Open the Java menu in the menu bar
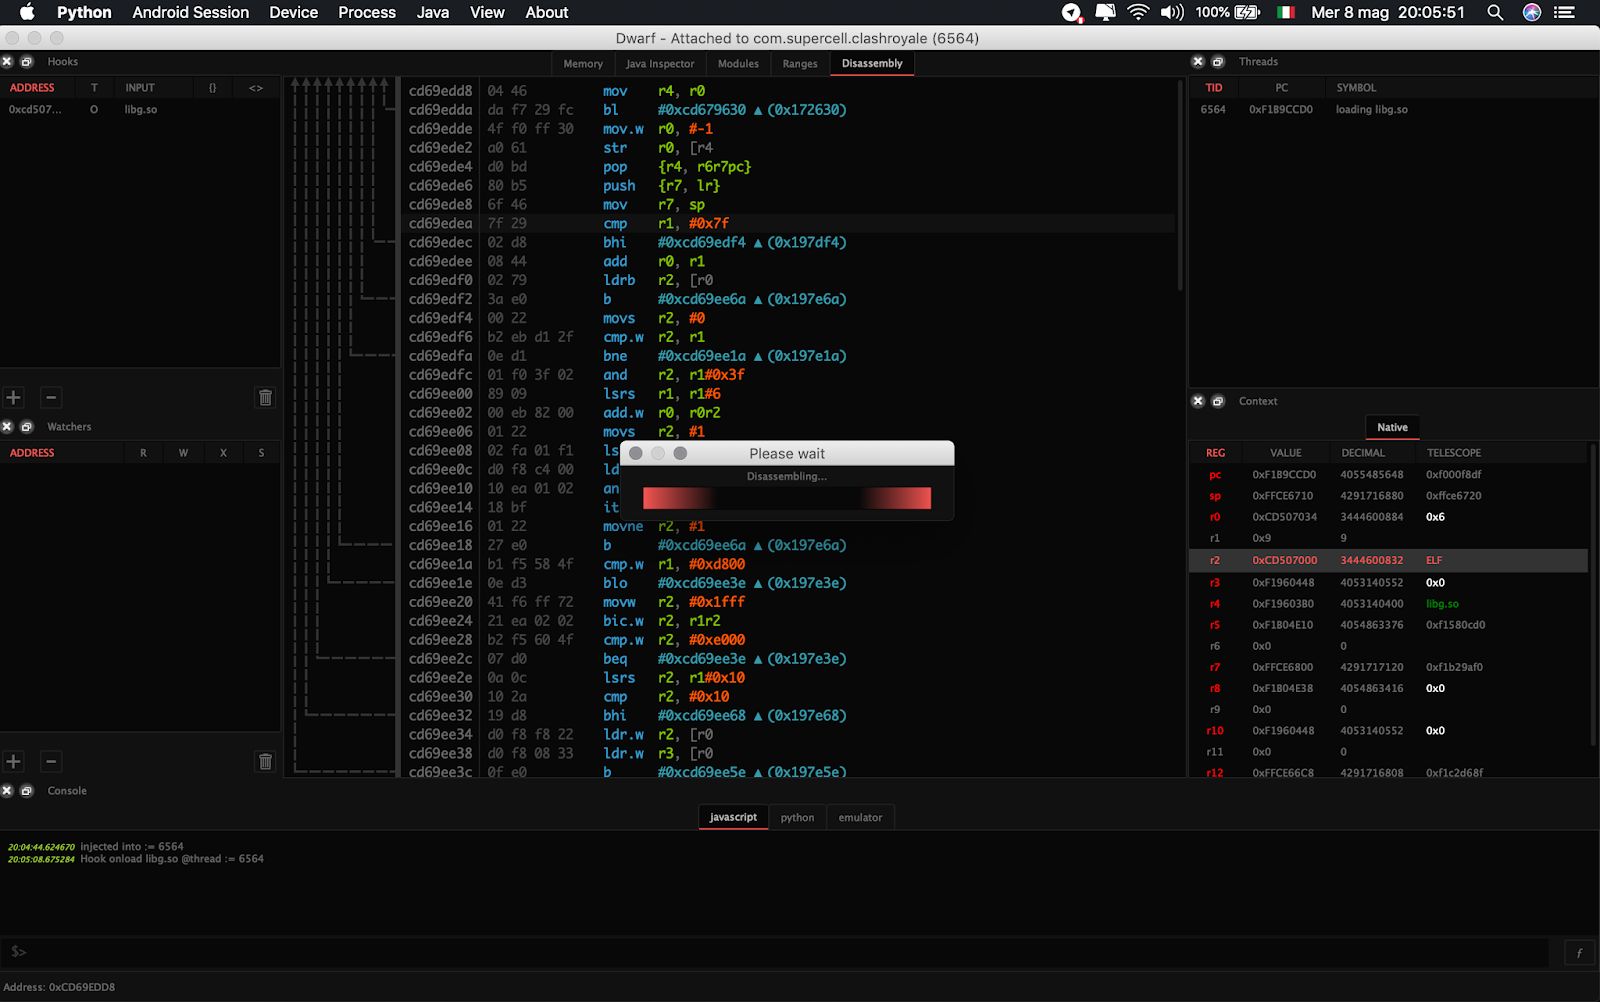The height and width of the screenshot is (1002, 1600). [432, 13]
